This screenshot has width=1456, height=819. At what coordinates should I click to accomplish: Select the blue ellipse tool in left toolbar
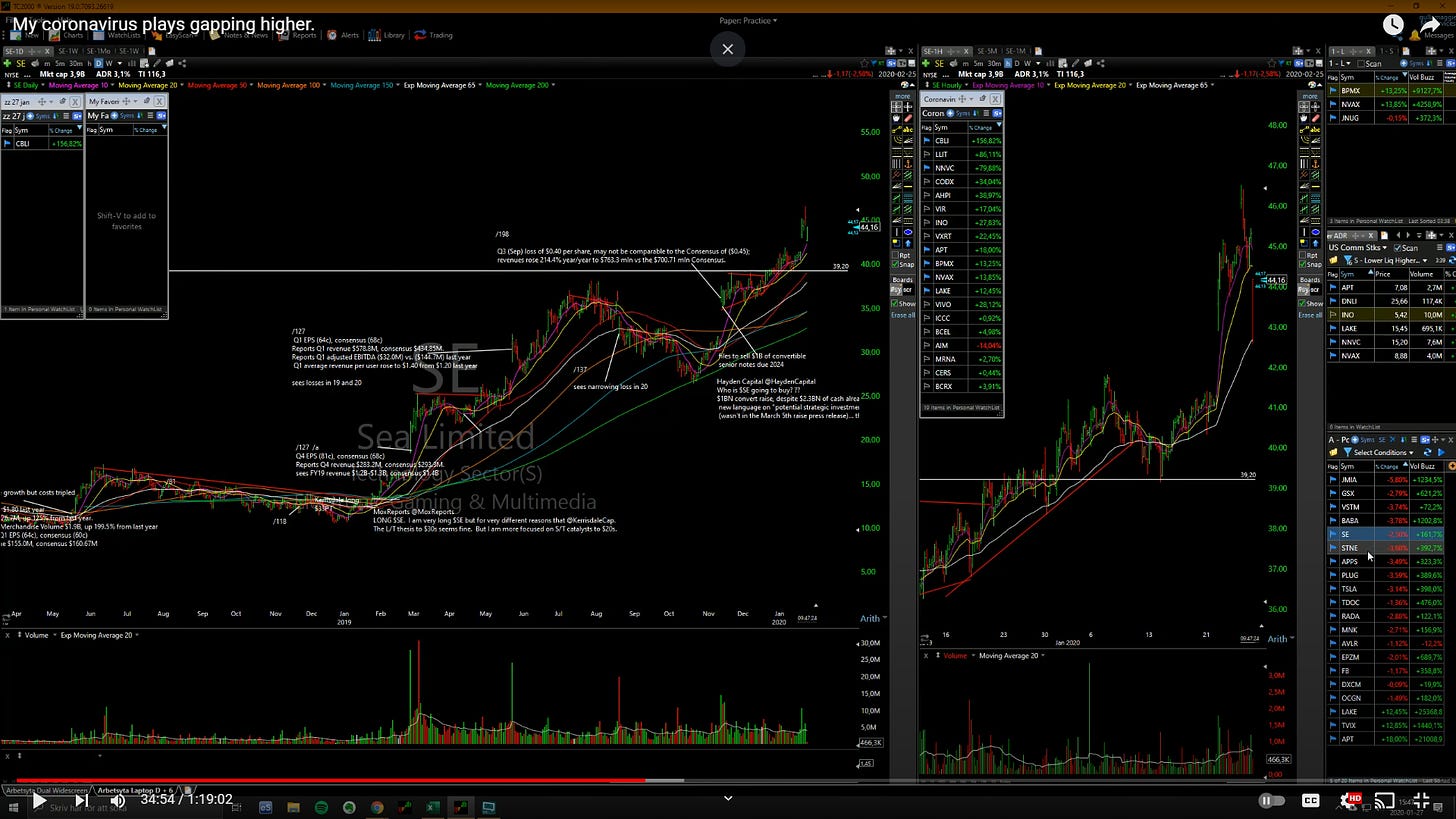click(908, 232)
